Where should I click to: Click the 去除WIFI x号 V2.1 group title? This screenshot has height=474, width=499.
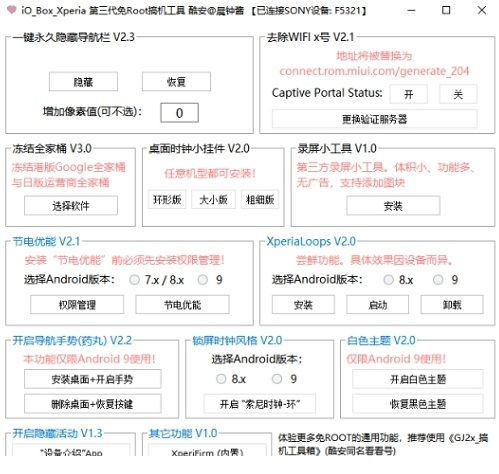(x=310, y=37)
